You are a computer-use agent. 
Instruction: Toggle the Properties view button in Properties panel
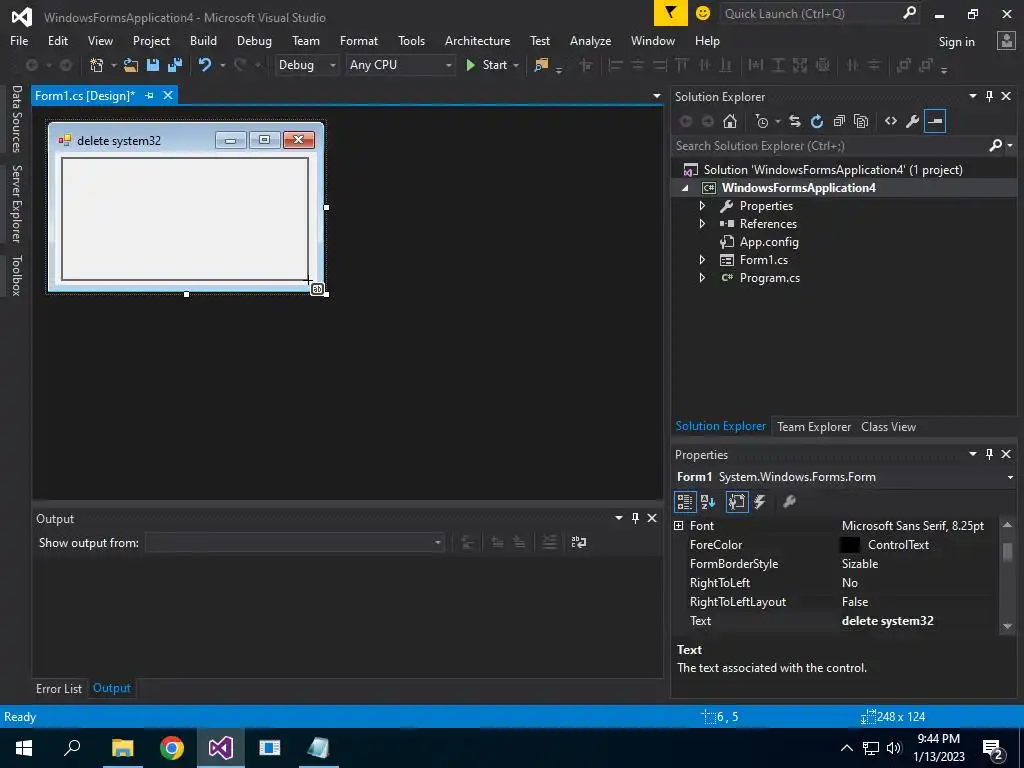point(737,502)
